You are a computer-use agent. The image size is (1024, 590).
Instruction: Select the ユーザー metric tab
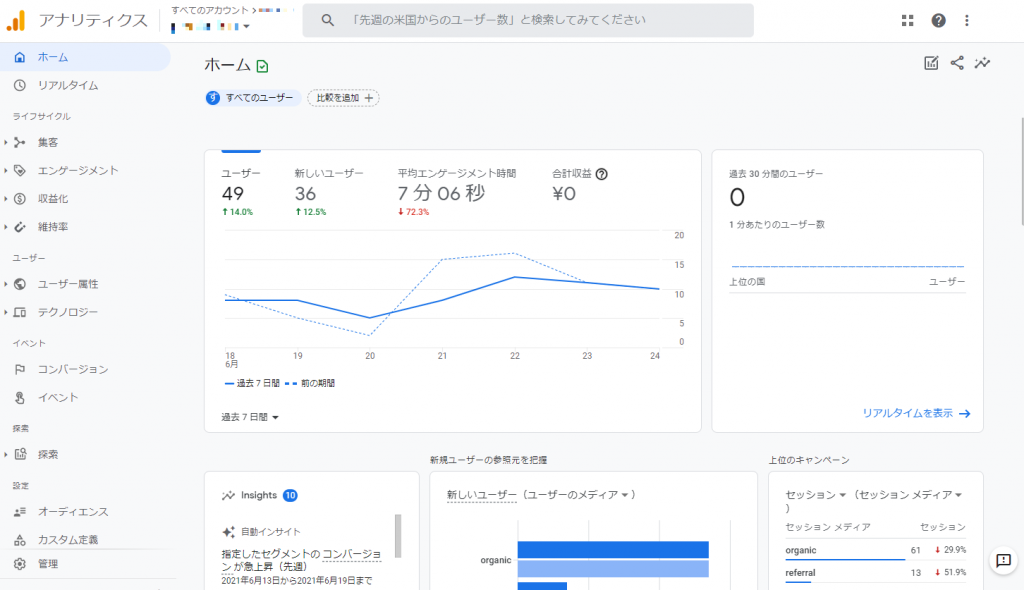[x=241, y=191]
